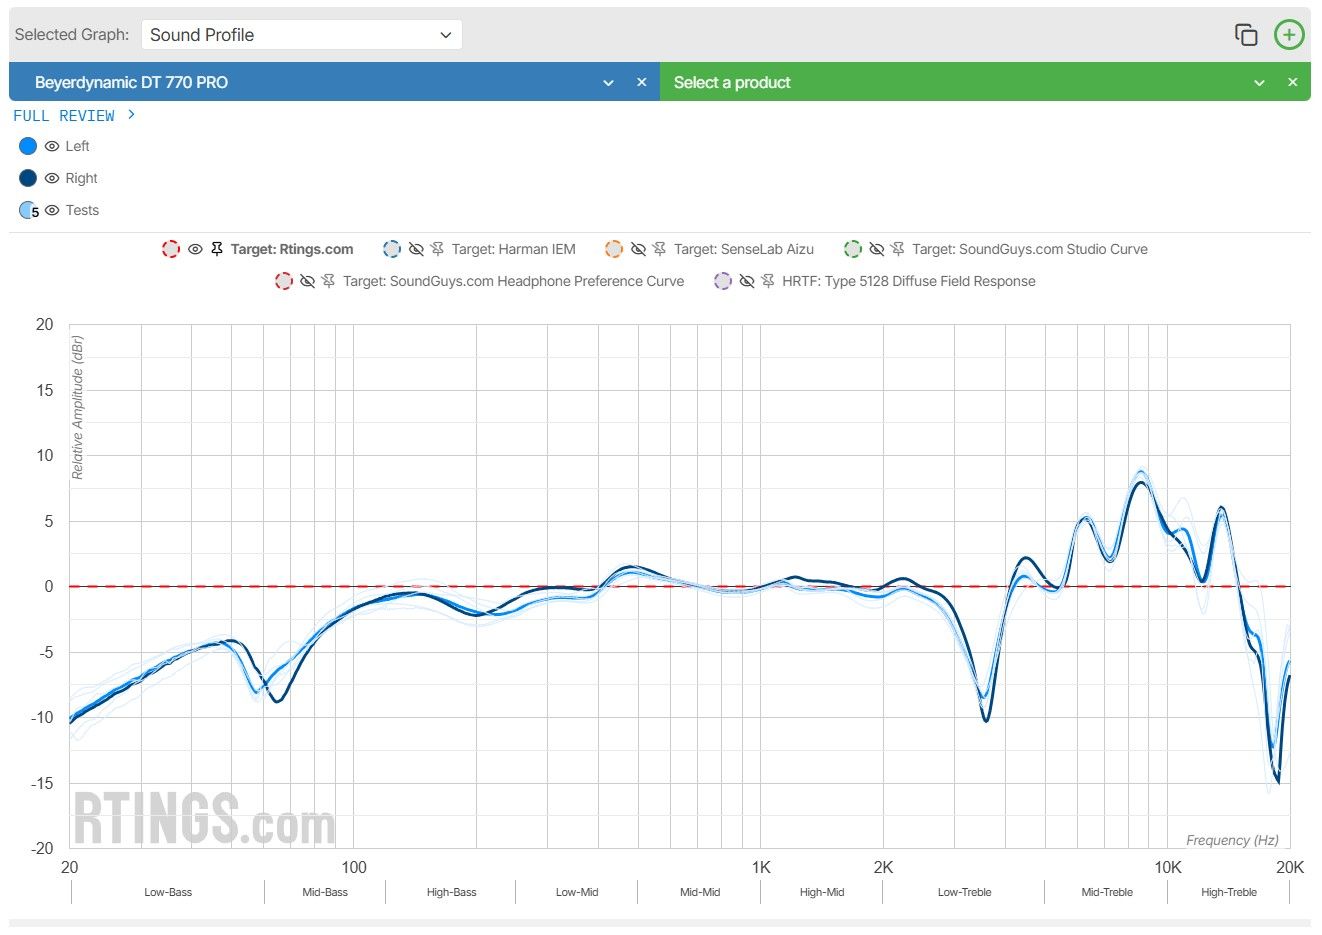Viewport: 1322px width, 935px height.
Task: Toggle visibility eye for Tests curves
Action: (x=52, y=210)
